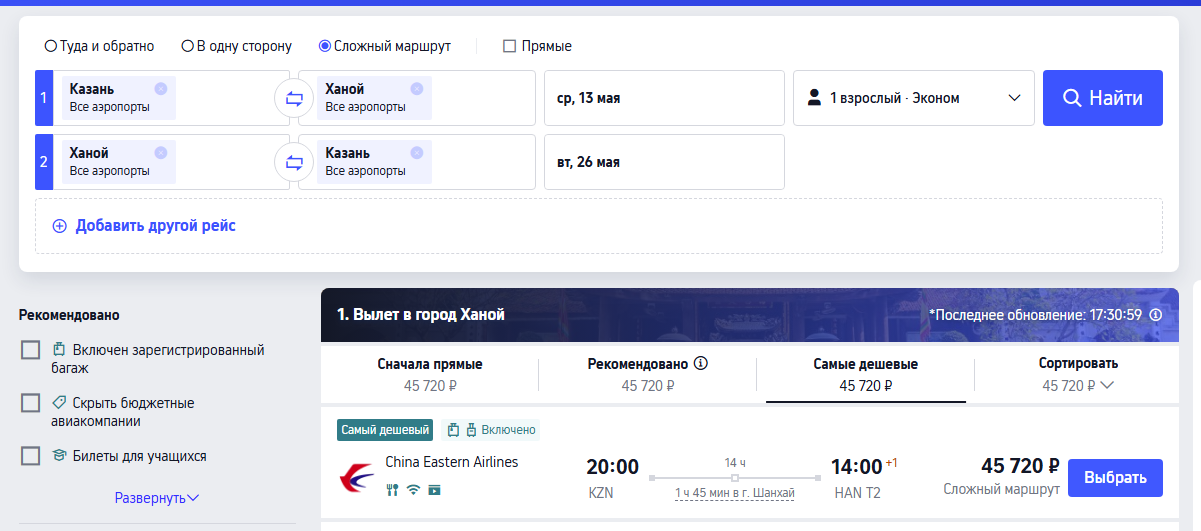This screenshot has height=531, width=1201.
Task: Clear Ханой from second departure field
Action: click(161, 152)
